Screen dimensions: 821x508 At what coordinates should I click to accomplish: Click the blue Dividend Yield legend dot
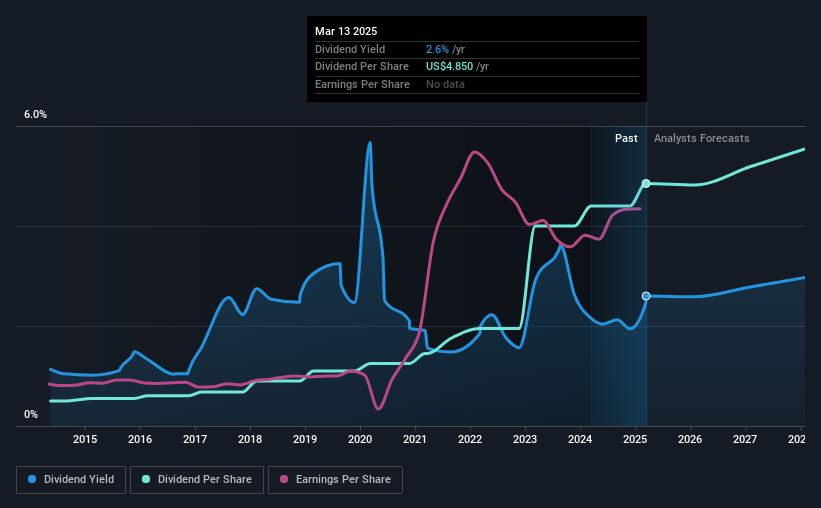coord(32,479)
